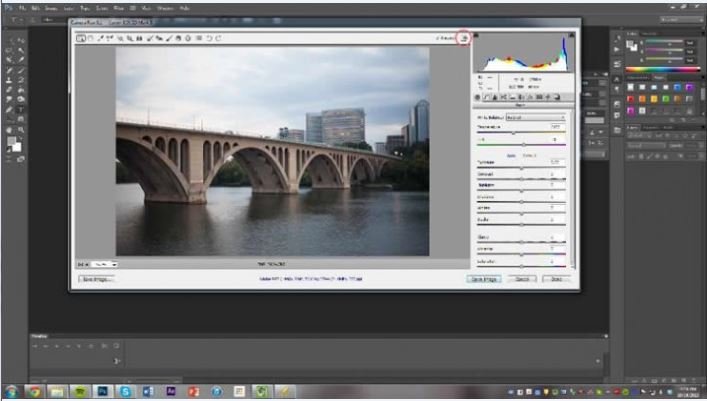Toggle shadow clipping warning on histogram
The image size is (707, 401).
pyautogui.click(x=476, y=35)
